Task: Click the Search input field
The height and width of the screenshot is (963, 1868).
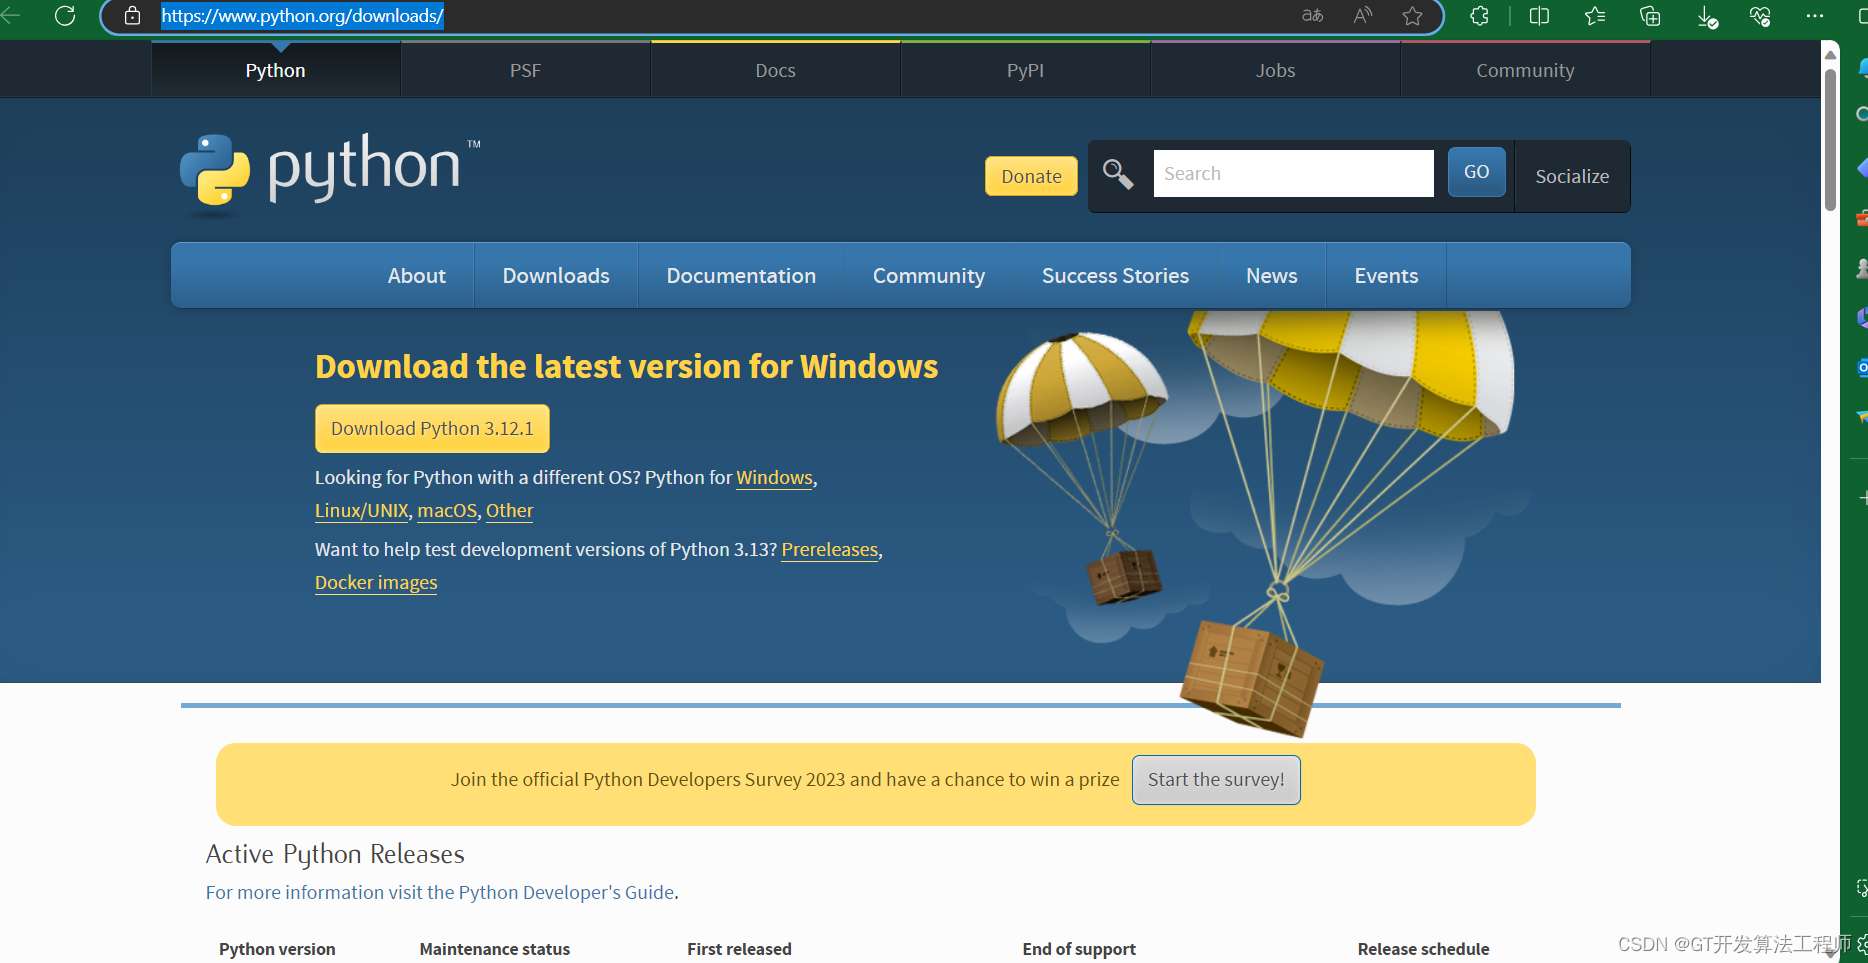Action: [x=1293, y=174]
